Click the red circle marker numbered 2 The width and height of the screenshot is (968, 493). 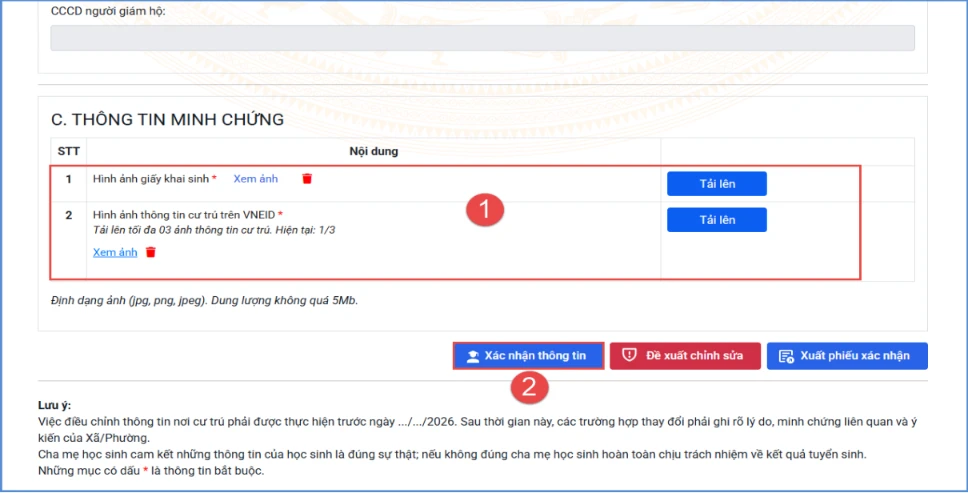point(528,388)
